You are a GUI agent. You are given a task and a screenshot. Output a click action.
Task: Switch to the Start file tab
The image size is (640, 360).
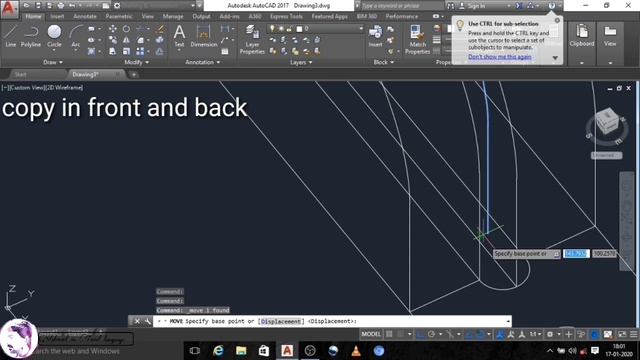tap(20, 74)
